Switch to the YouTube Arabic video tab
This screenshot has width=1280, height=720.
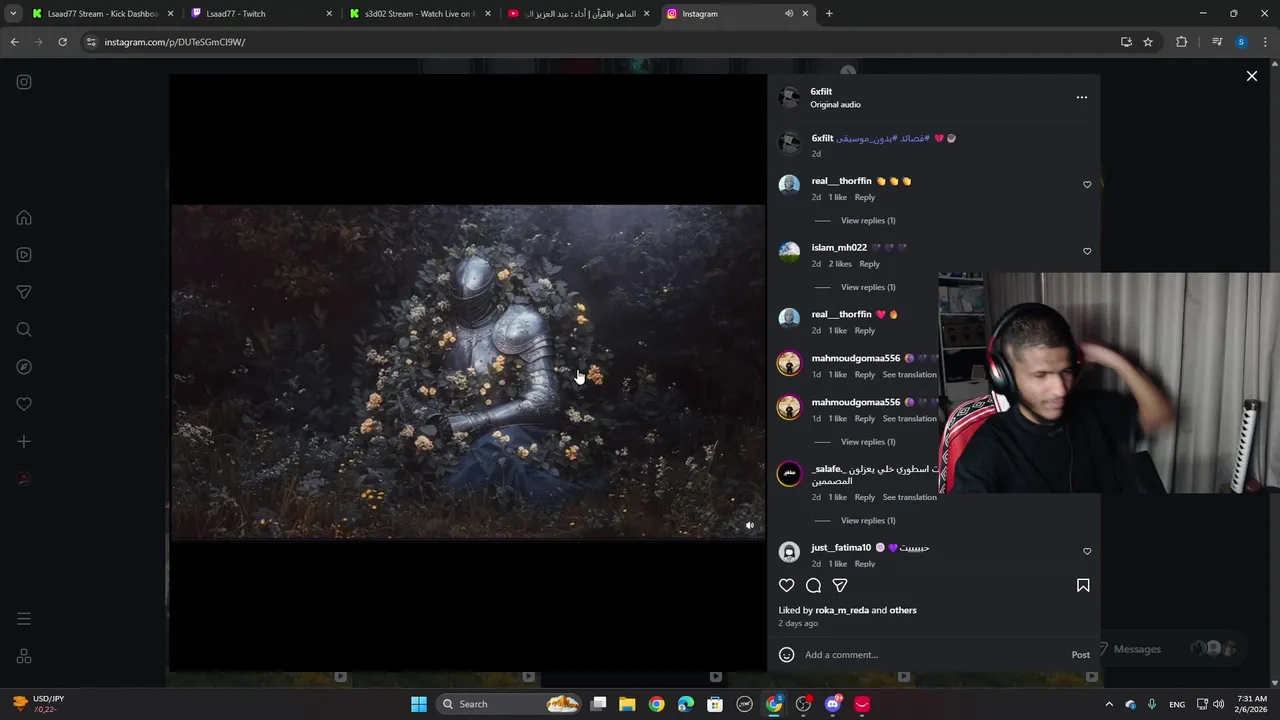[x=578, y=14]
